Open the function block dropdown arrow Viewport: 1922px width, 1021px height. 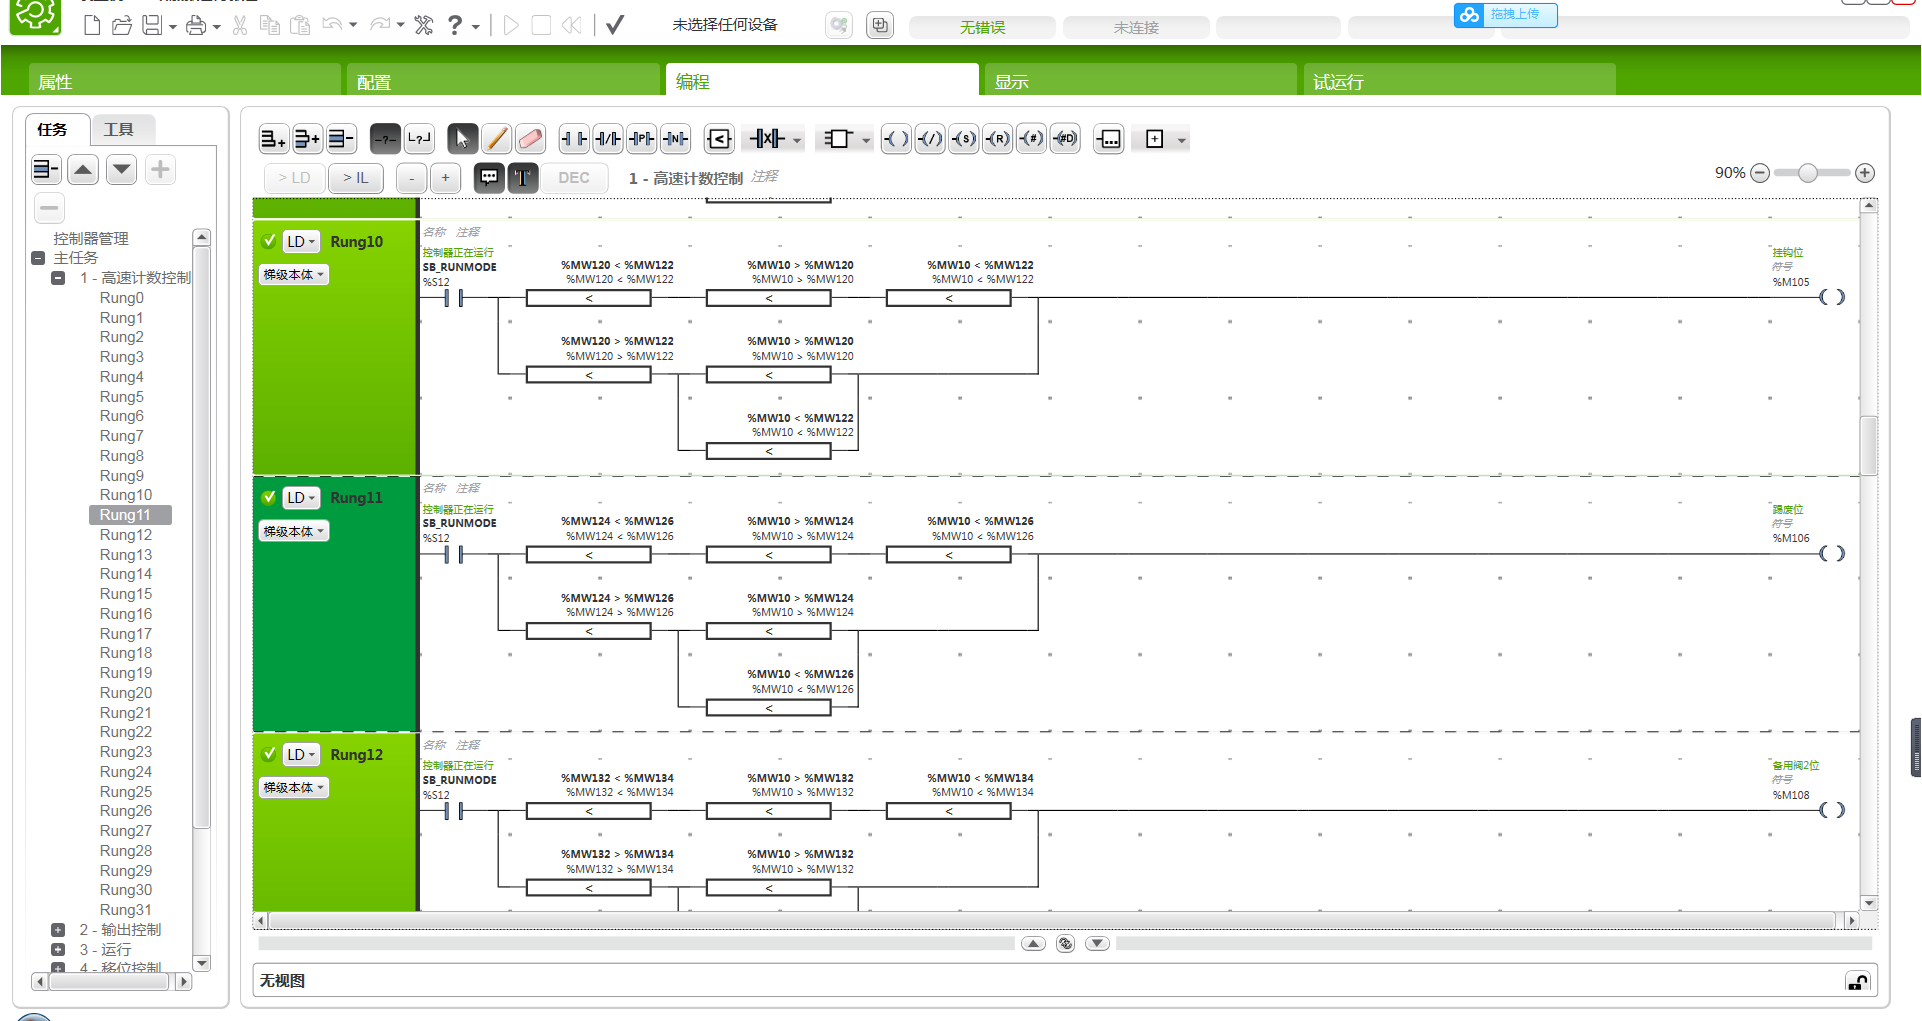866,140
